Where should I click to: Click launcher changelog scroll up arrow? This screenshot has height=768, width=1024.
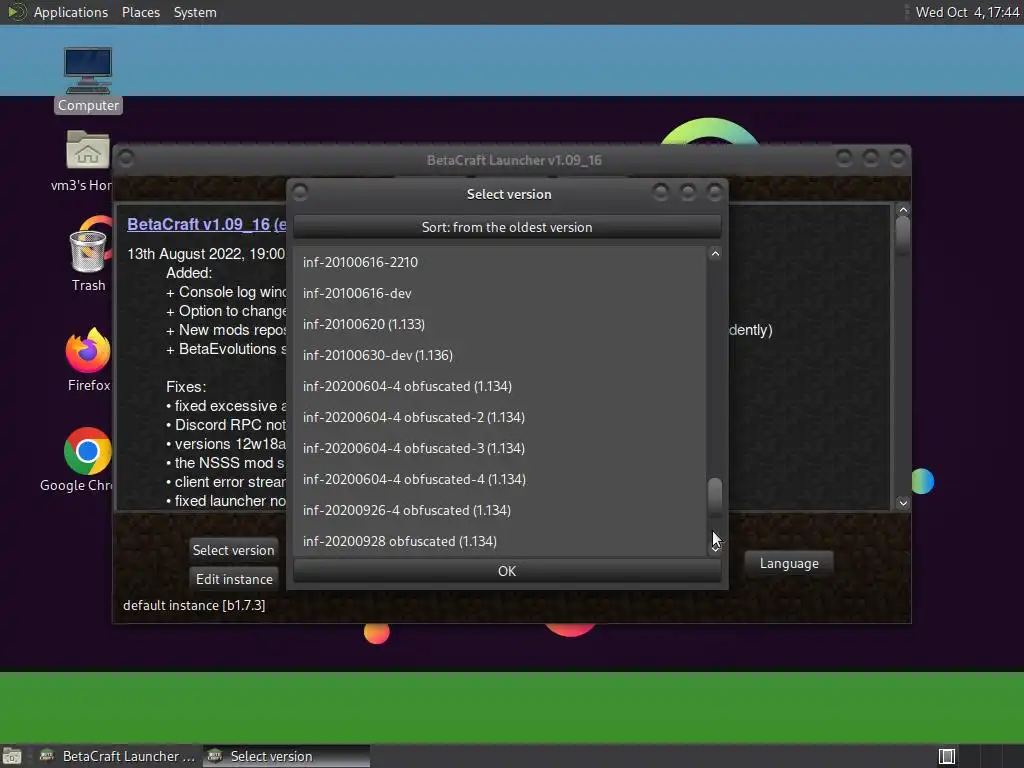point(903,210)
